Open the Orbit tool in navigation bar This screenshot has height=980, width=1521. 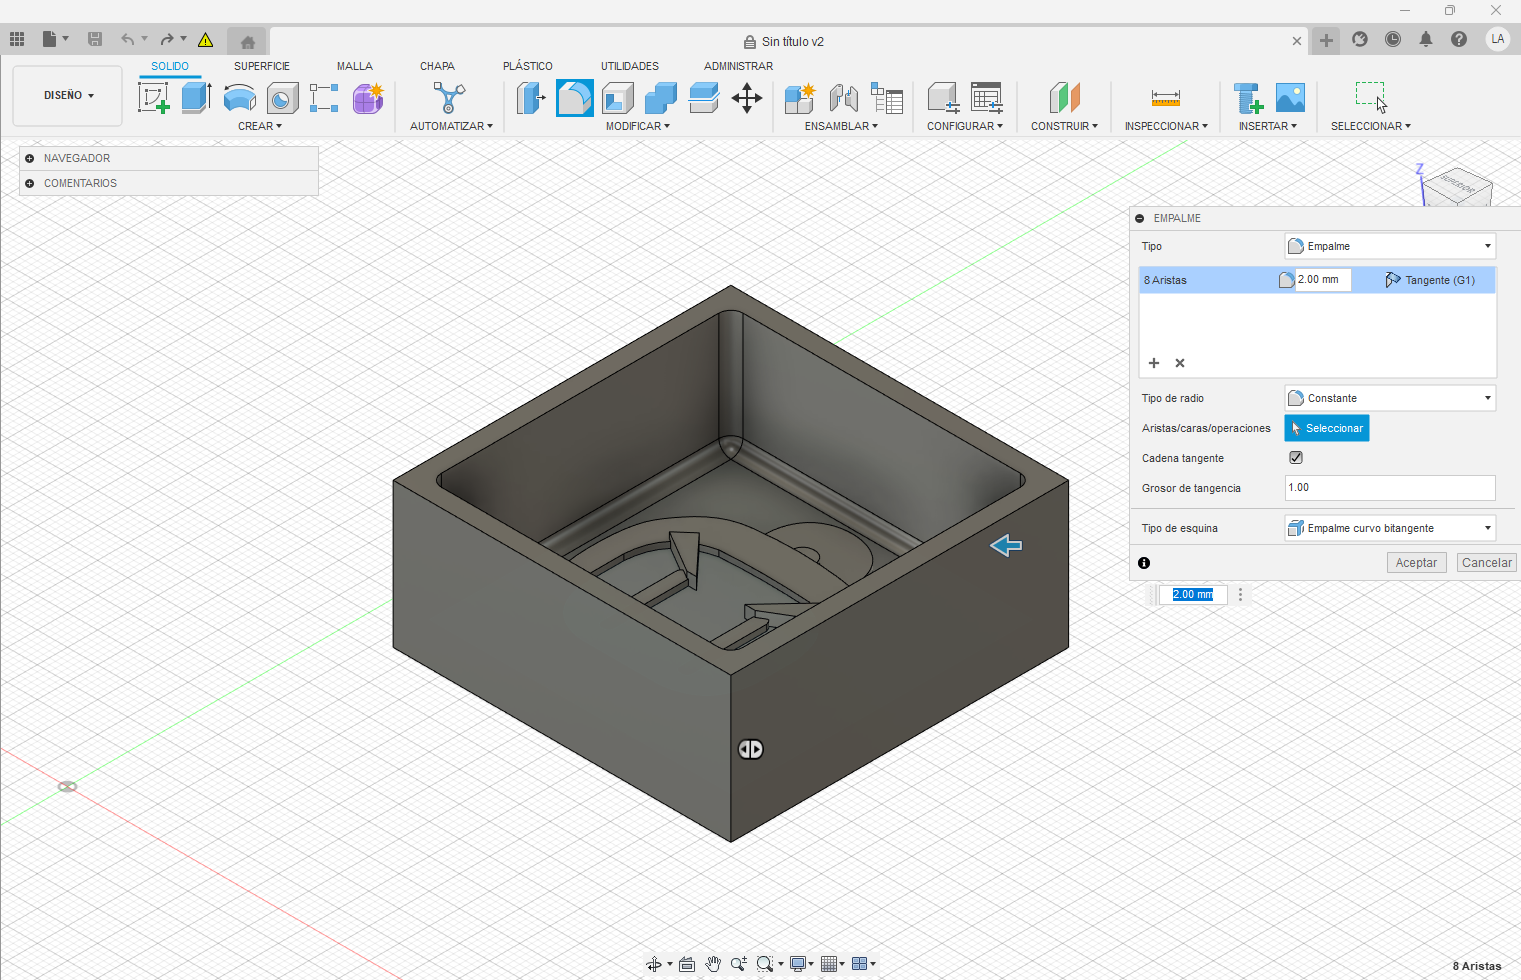(654, 964)
